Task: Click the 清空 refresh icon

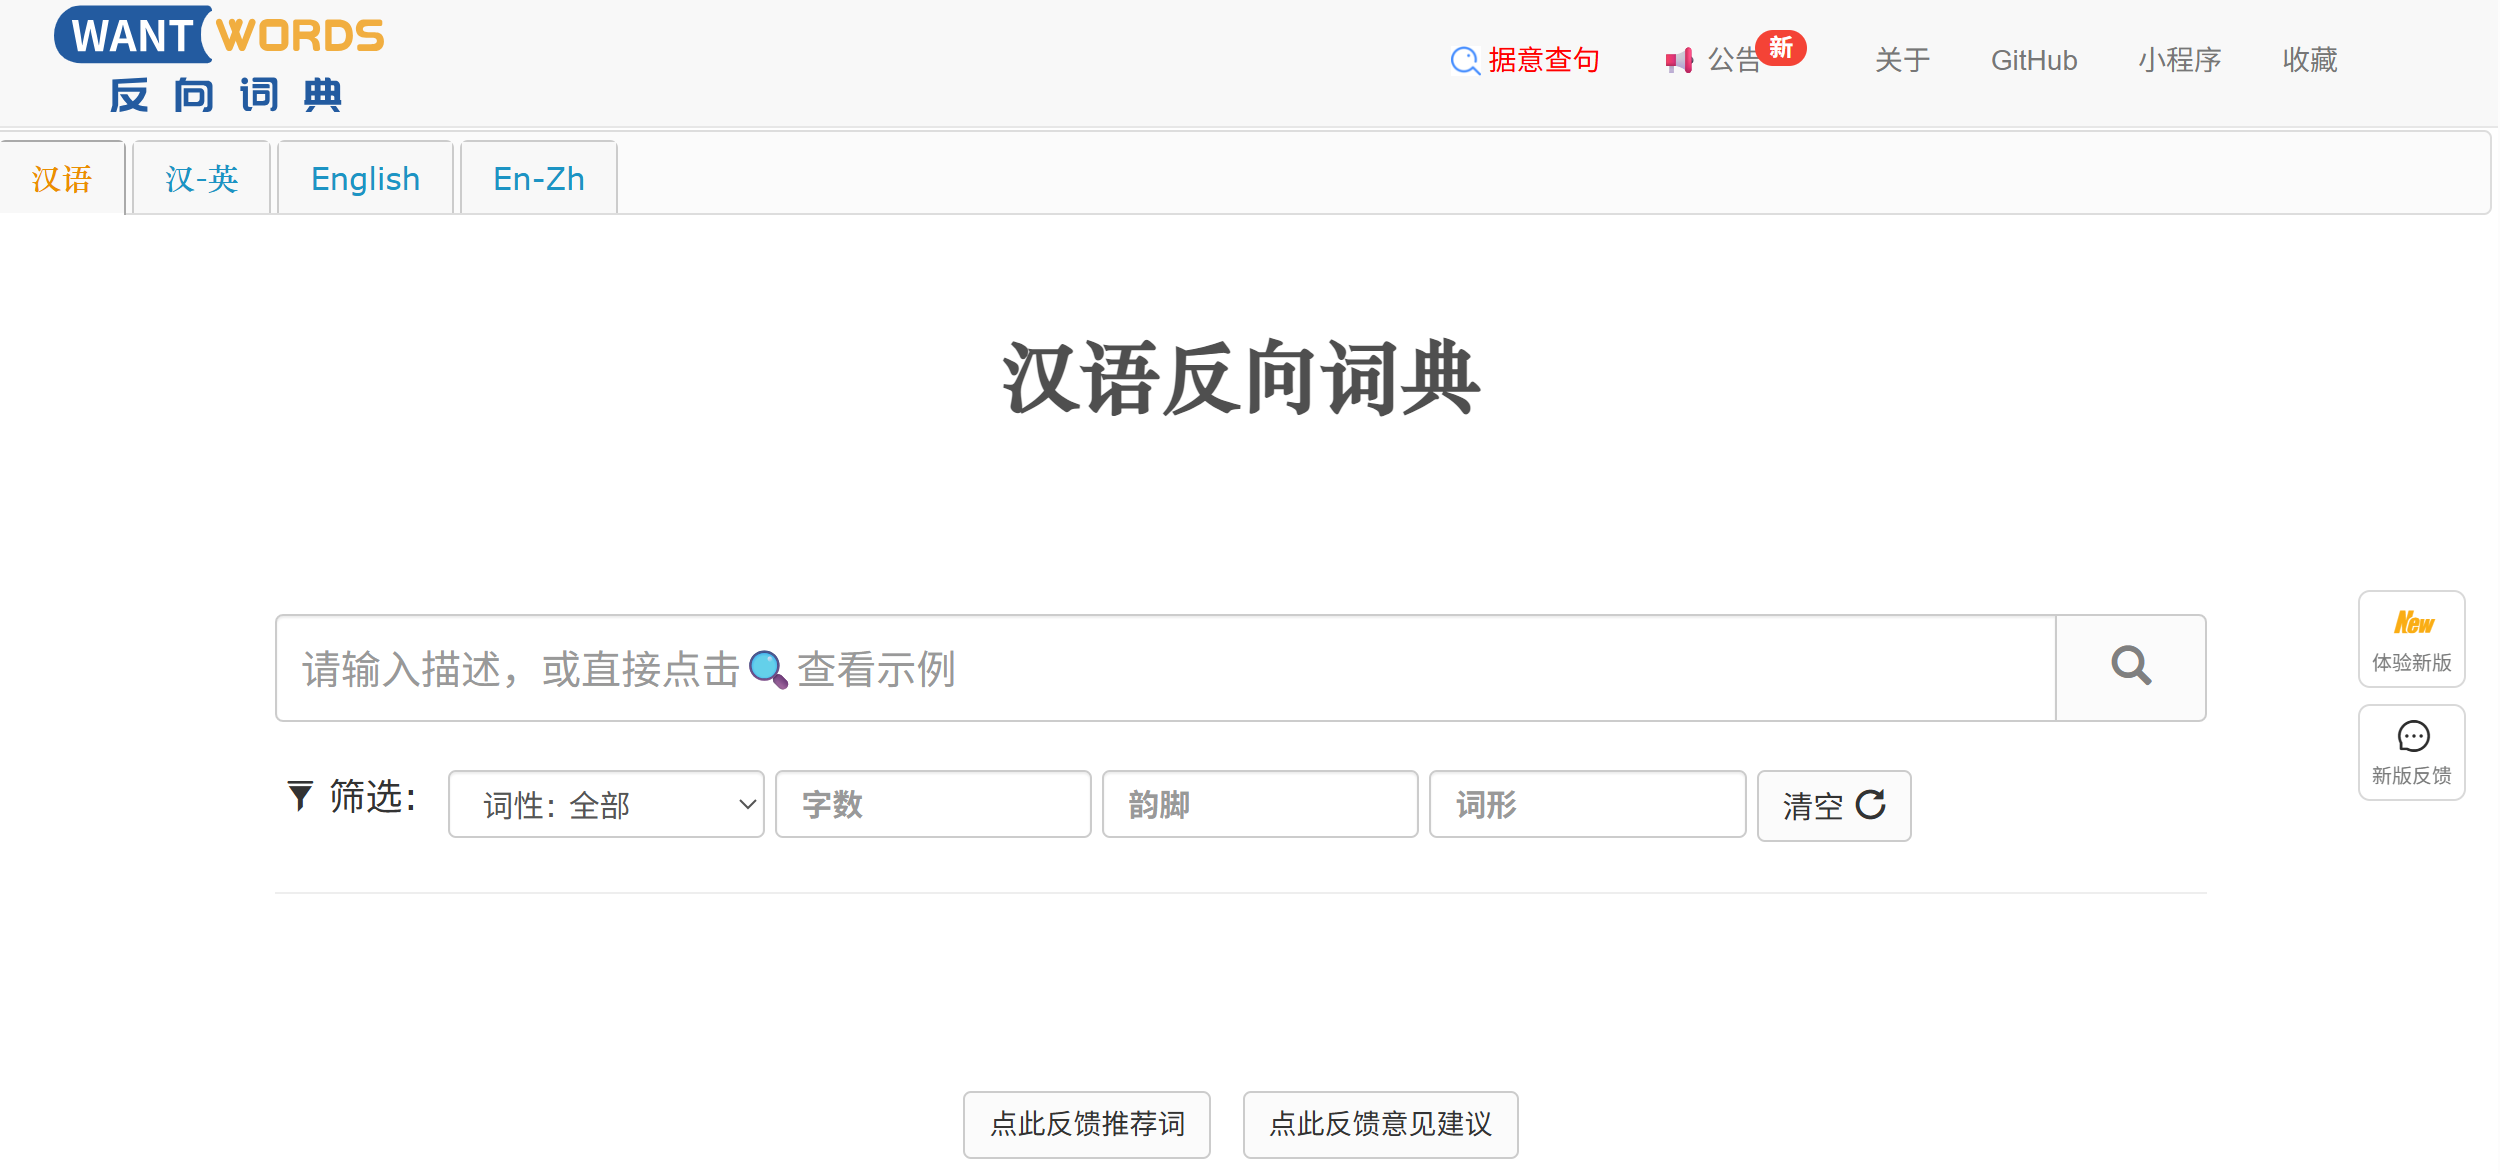Action: coord(1870,805)
